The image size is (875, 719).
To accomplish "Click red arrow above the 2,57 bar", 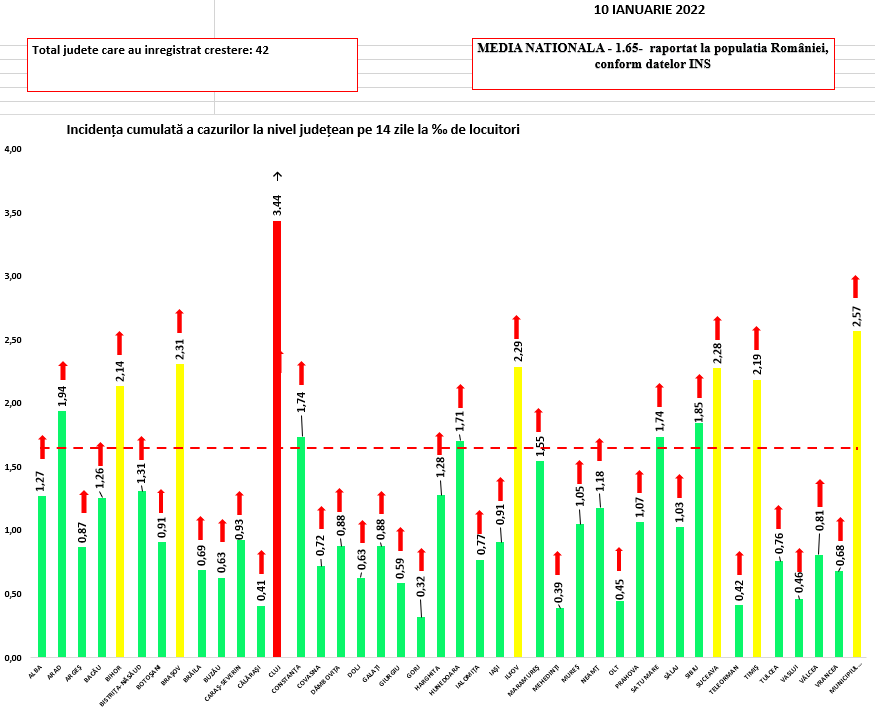I will pyautogui.click(x=856, y=287).
